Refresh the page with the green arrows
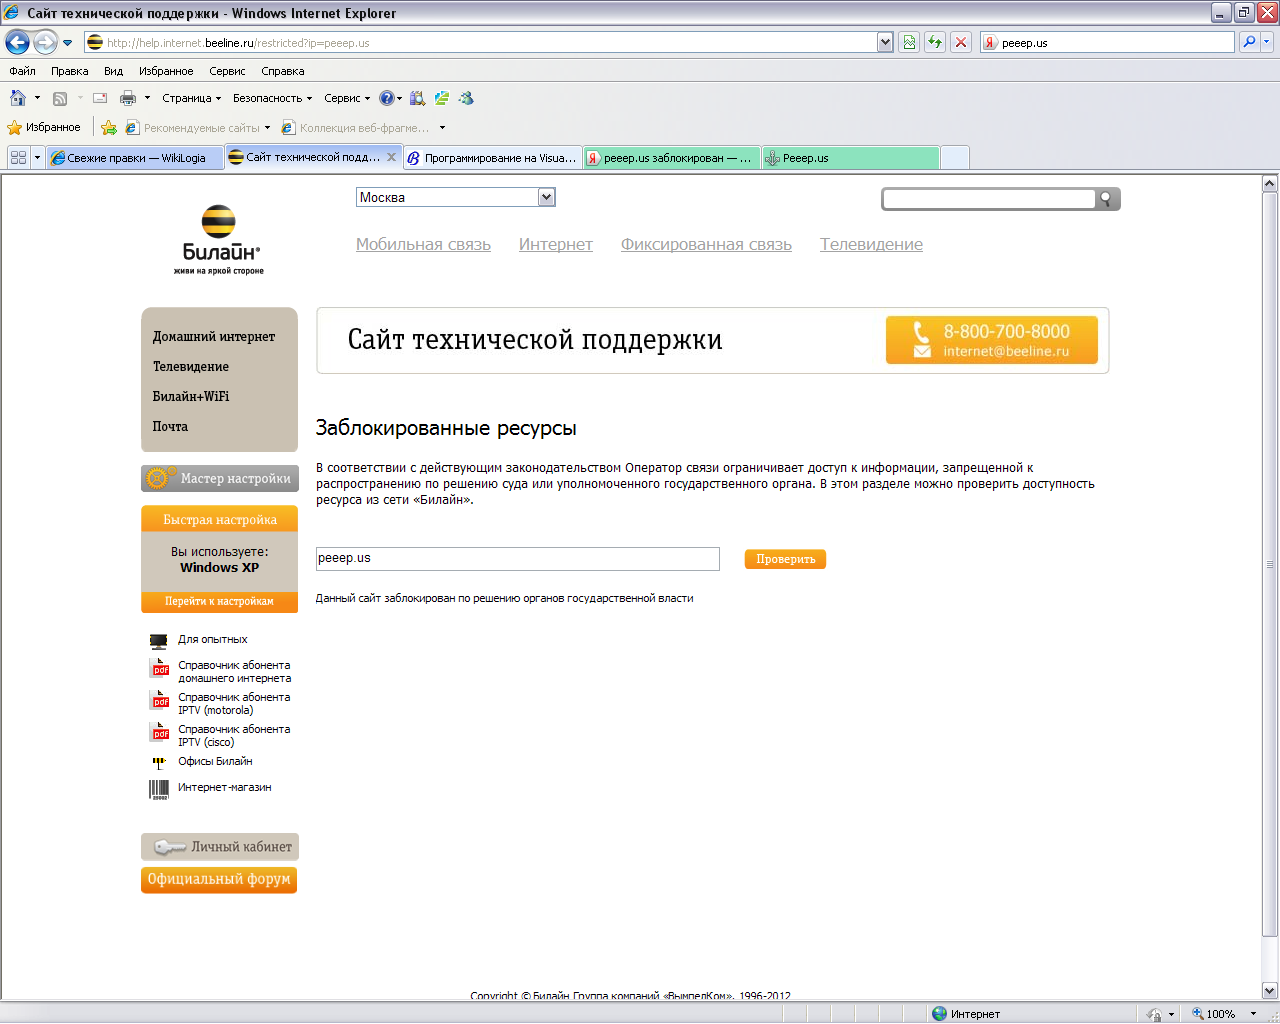Screen dimensions: 1280x1024 (935, 42)
